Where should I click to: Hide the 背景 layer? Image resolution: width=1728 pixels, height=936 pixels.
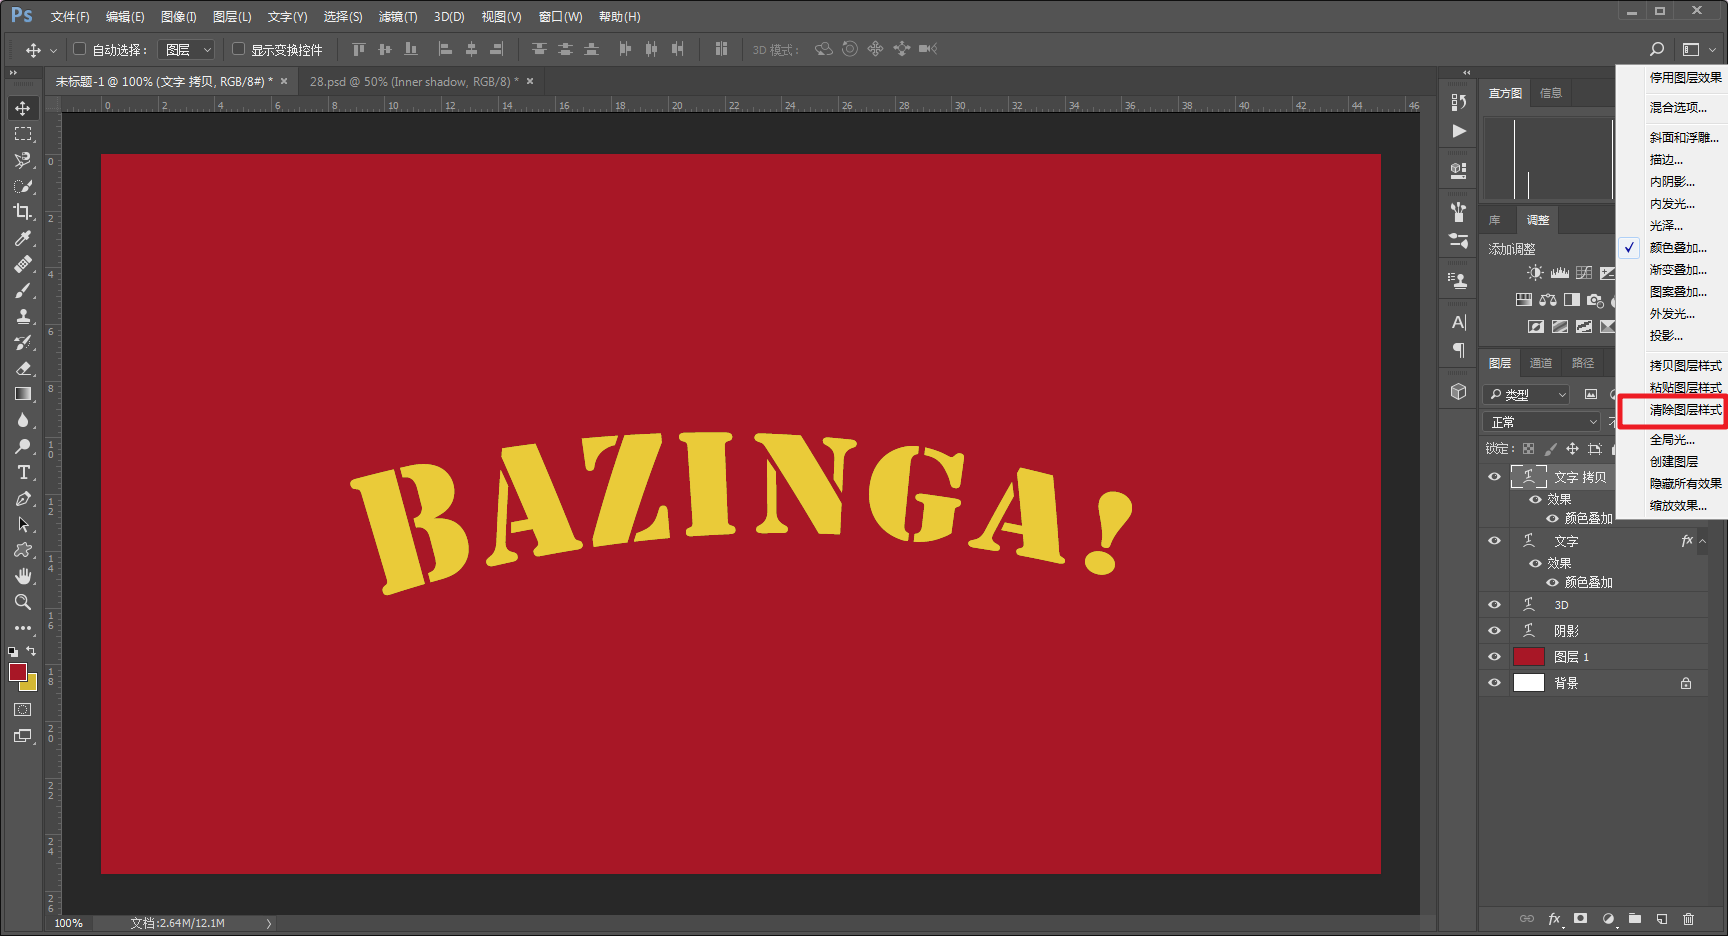(1494, 683)
